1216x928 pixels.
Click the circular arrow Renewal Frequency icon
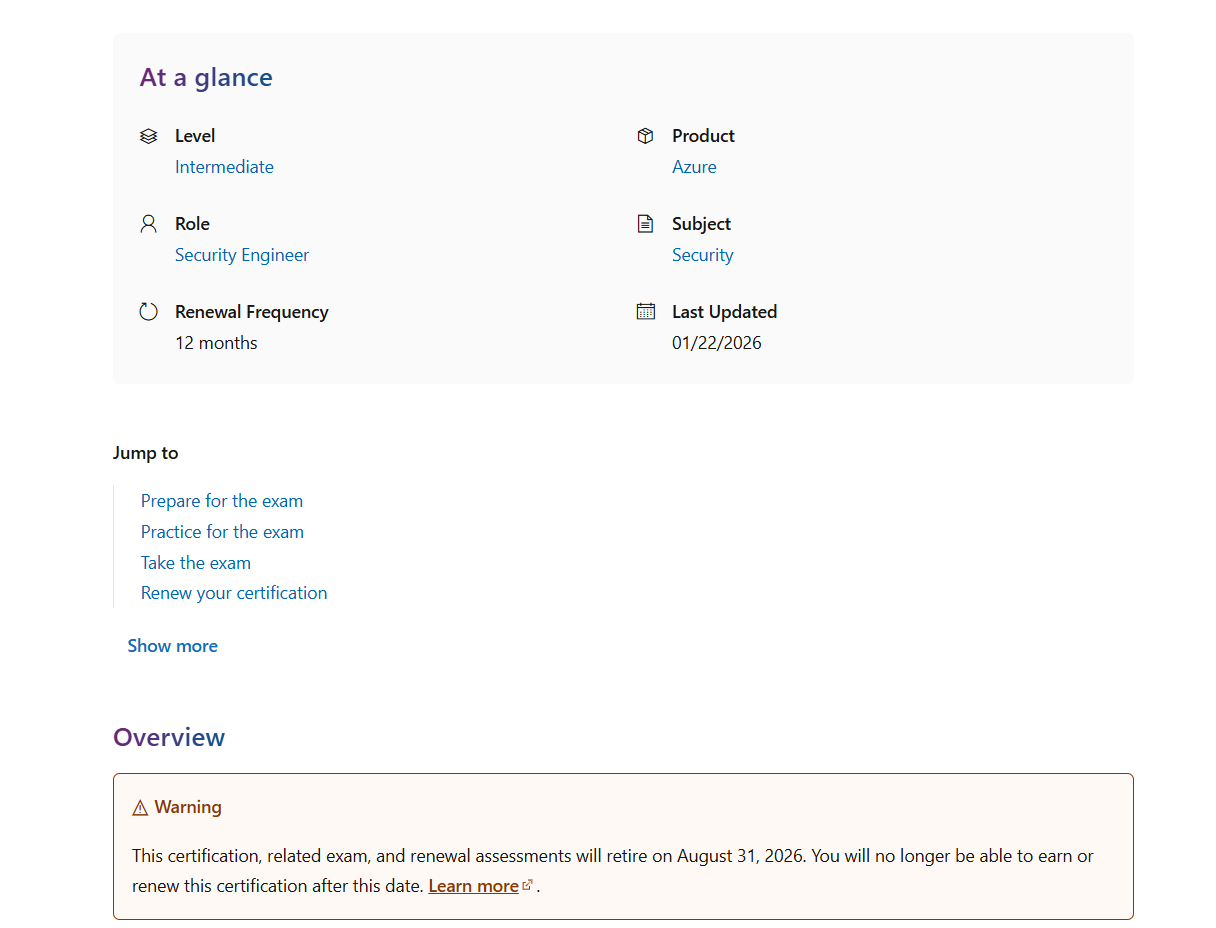click(149, 312)
